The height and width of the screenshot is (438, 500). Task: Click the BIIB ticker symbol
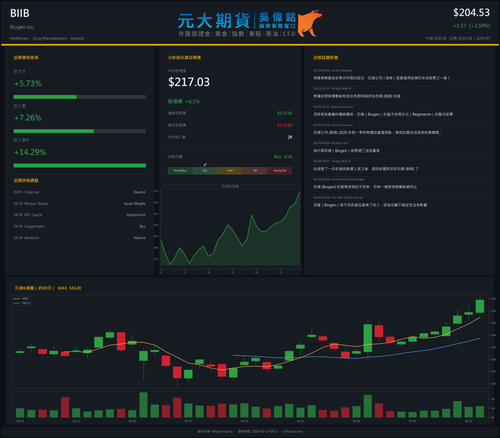click(20, 13)
